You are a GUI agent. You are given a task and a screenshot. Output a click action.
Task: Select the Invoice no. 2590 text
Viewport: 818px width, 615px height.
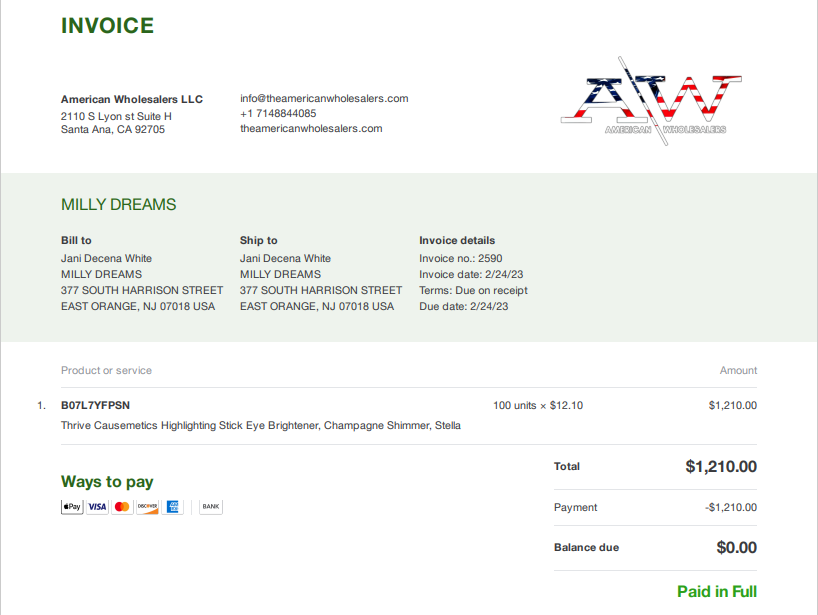461,258
